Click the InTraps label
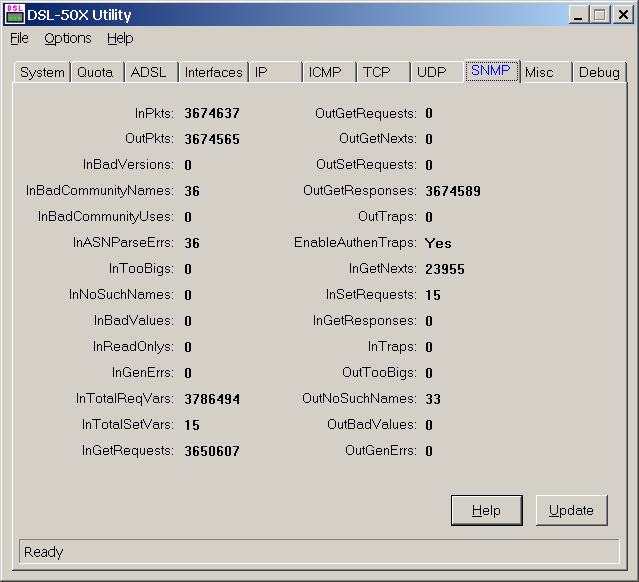The image size is (639, 582). point(392,347)
